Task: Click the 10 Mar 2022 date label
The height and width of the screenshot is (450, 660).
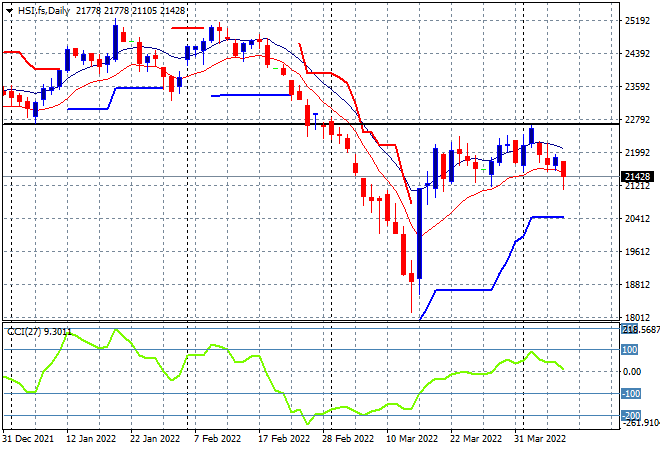Action: tap(412, 439)
